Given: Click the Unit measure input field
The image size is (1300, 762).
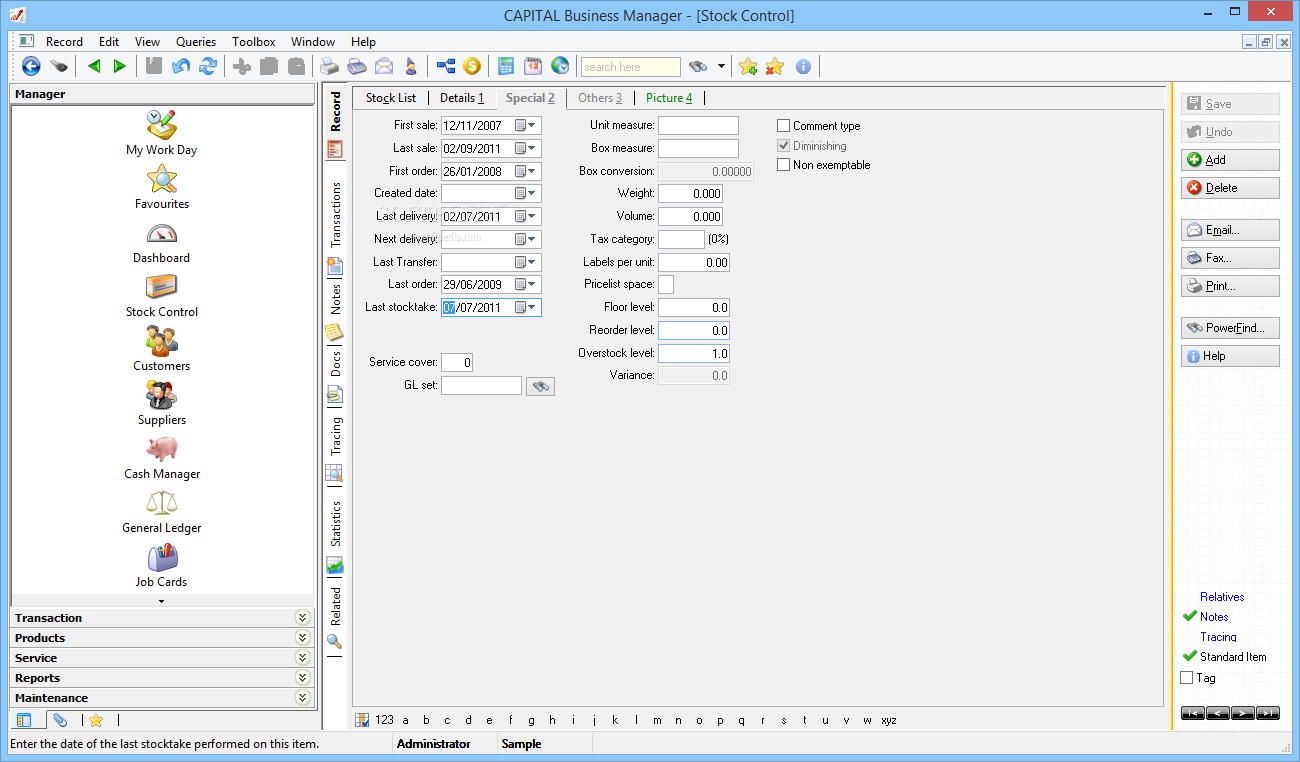Looking at the screenshot, I should coord(698,126).
